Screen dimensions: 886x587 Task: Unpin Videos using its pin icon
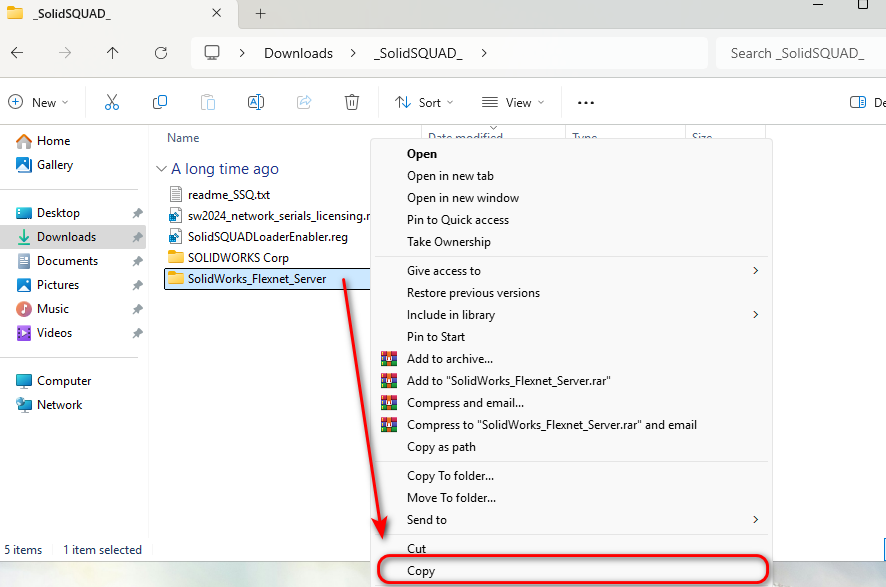(137, 333)
